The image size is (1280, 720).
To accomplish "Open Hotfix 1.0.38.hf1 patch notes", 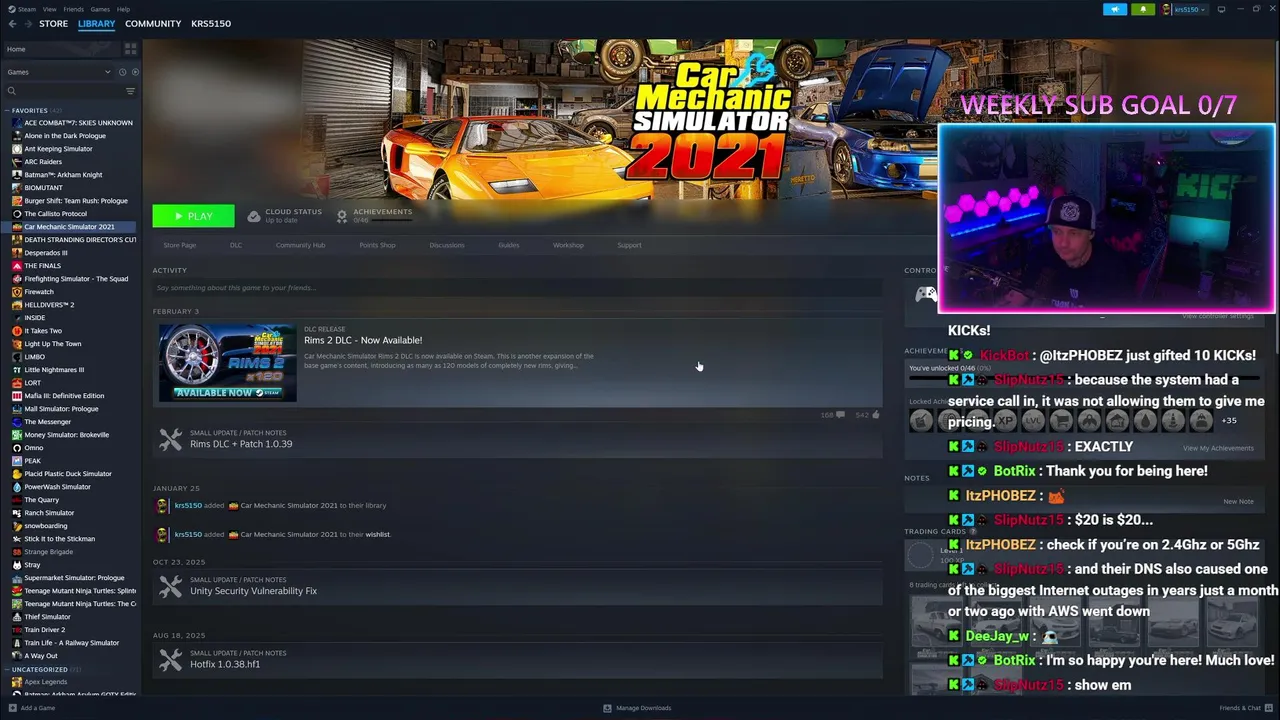I will pyautogui.click(x=225, y=664).
